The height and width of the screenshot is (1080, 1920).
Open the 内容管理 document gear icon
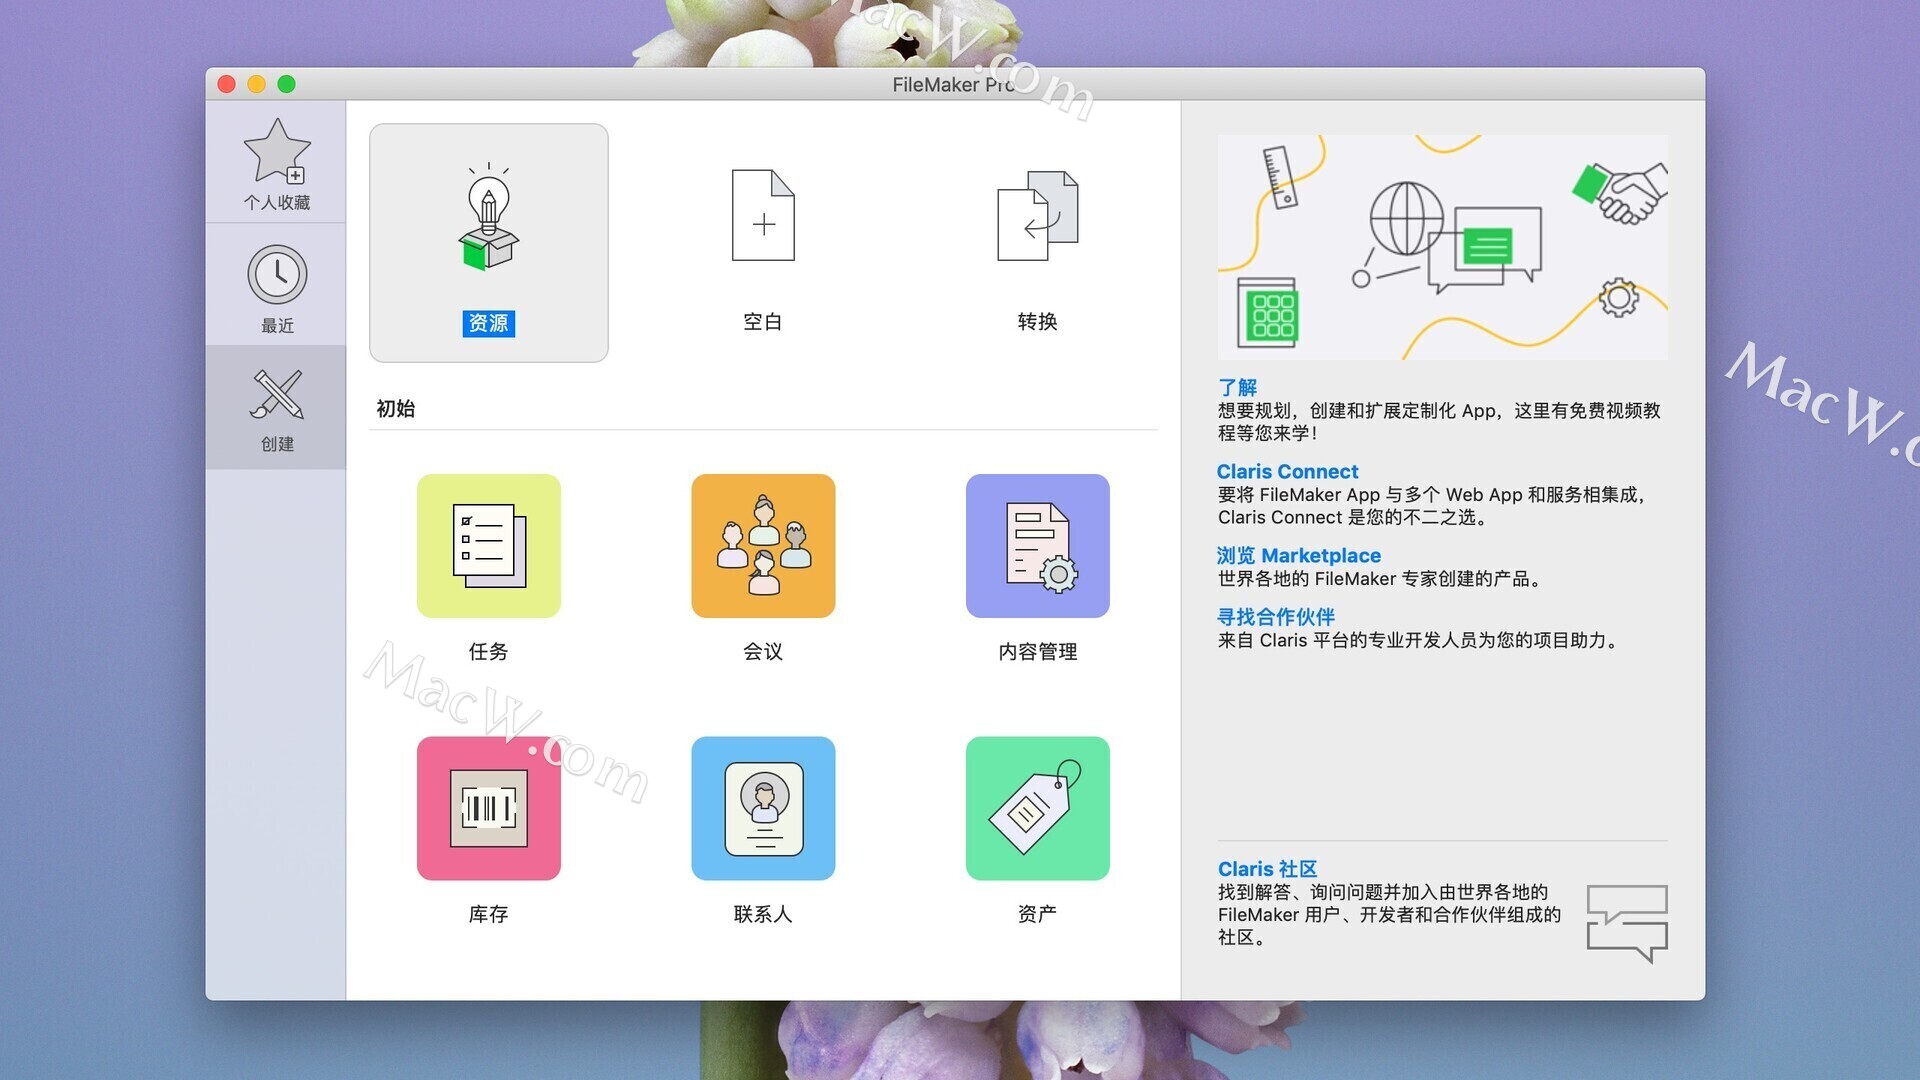[1038, 546]
